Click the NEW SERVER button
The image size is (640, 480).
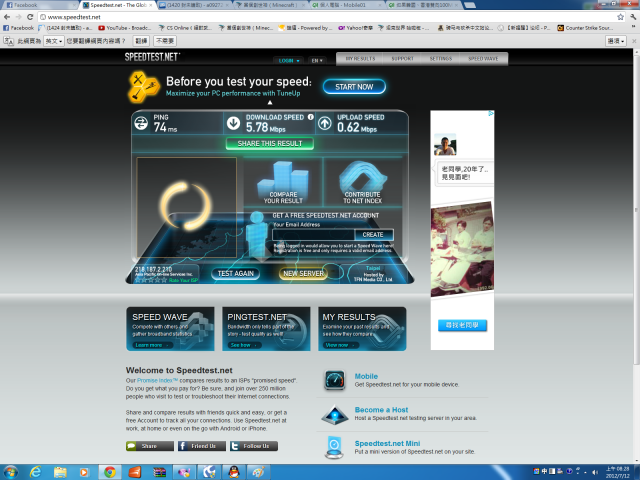click(303, 273)
